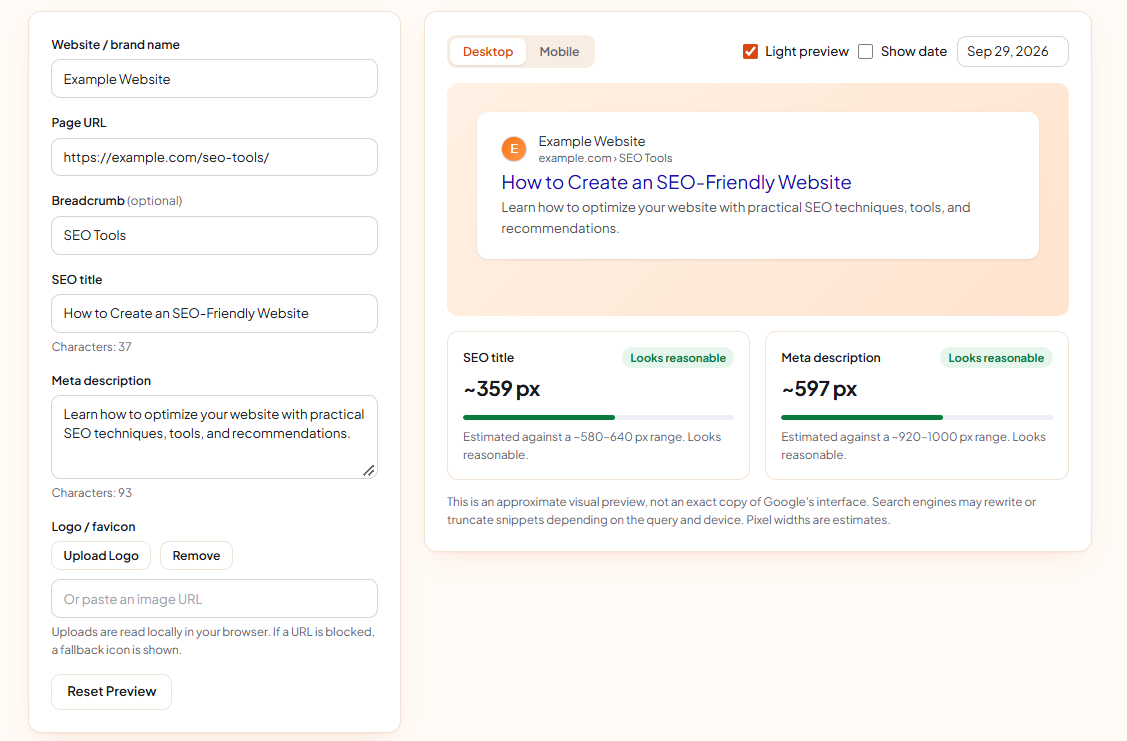The height and width of the screenshot is (741, 1127).
Task: Click the SEO title width progress bar
Action: (x=598, y=418)
